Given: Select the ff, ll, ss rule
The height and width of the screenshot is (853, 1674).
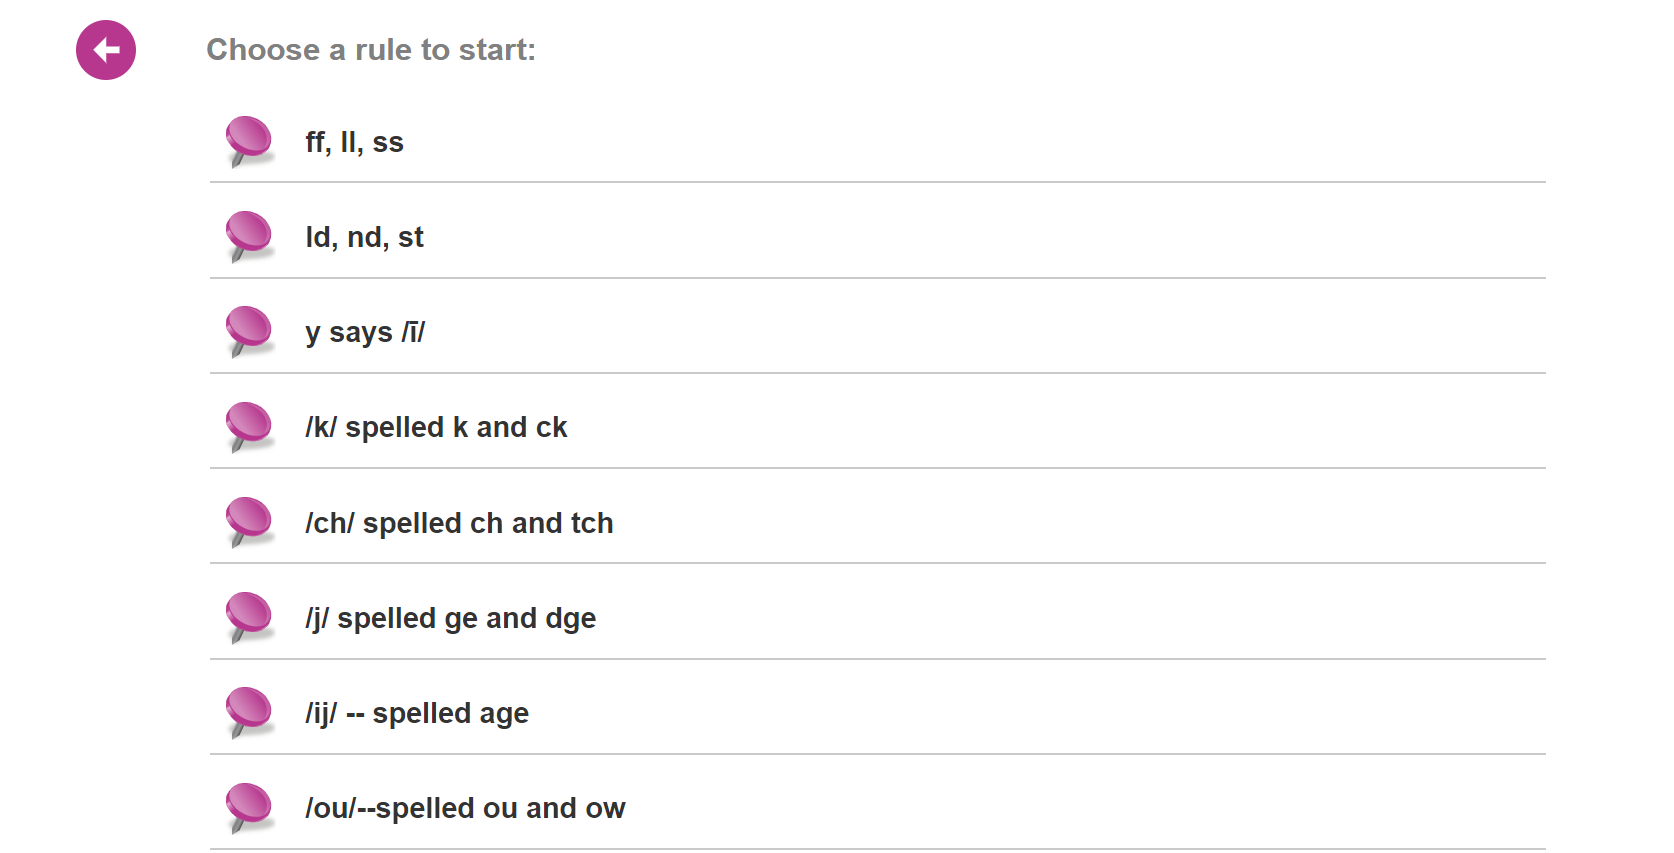Looking at the screenshot, I should click(355, 143).
